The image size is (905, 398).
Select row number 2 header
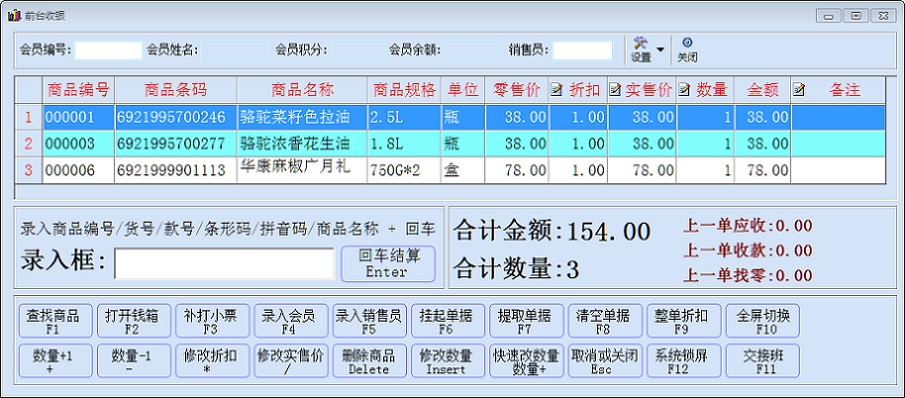pos(28,144)
